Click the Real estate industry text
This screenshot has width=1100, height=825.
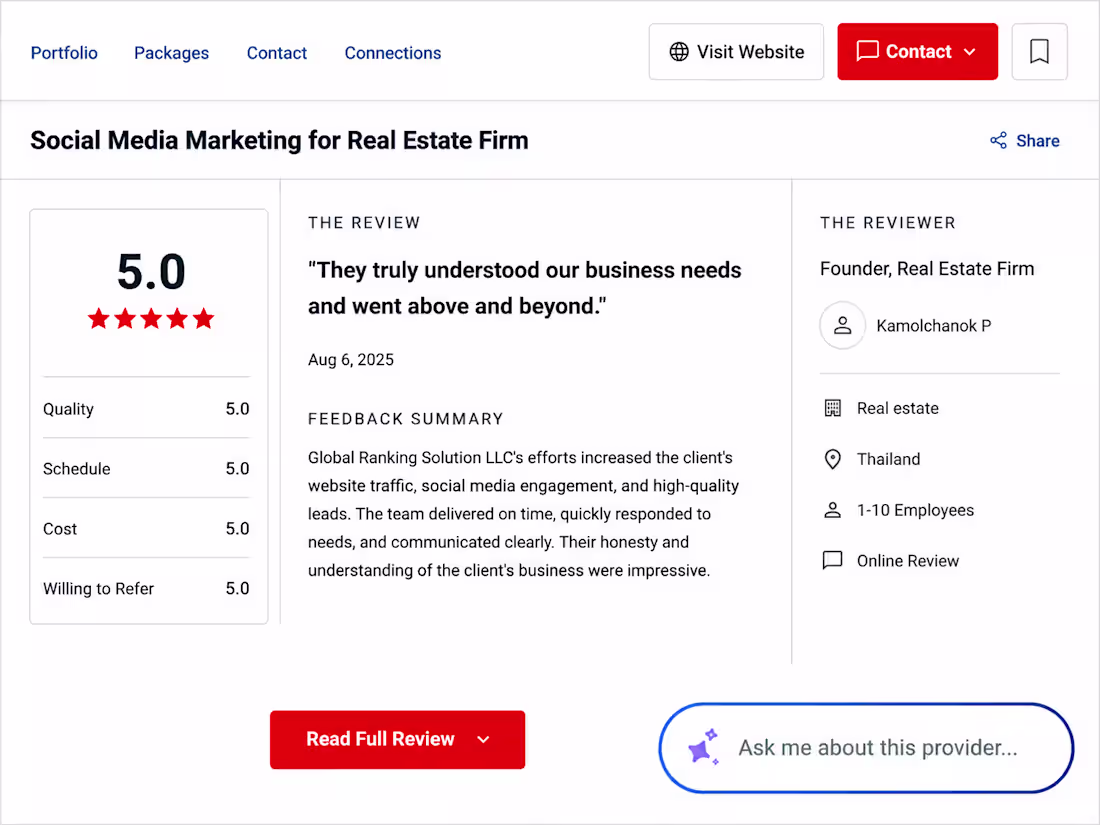(897, 408)
